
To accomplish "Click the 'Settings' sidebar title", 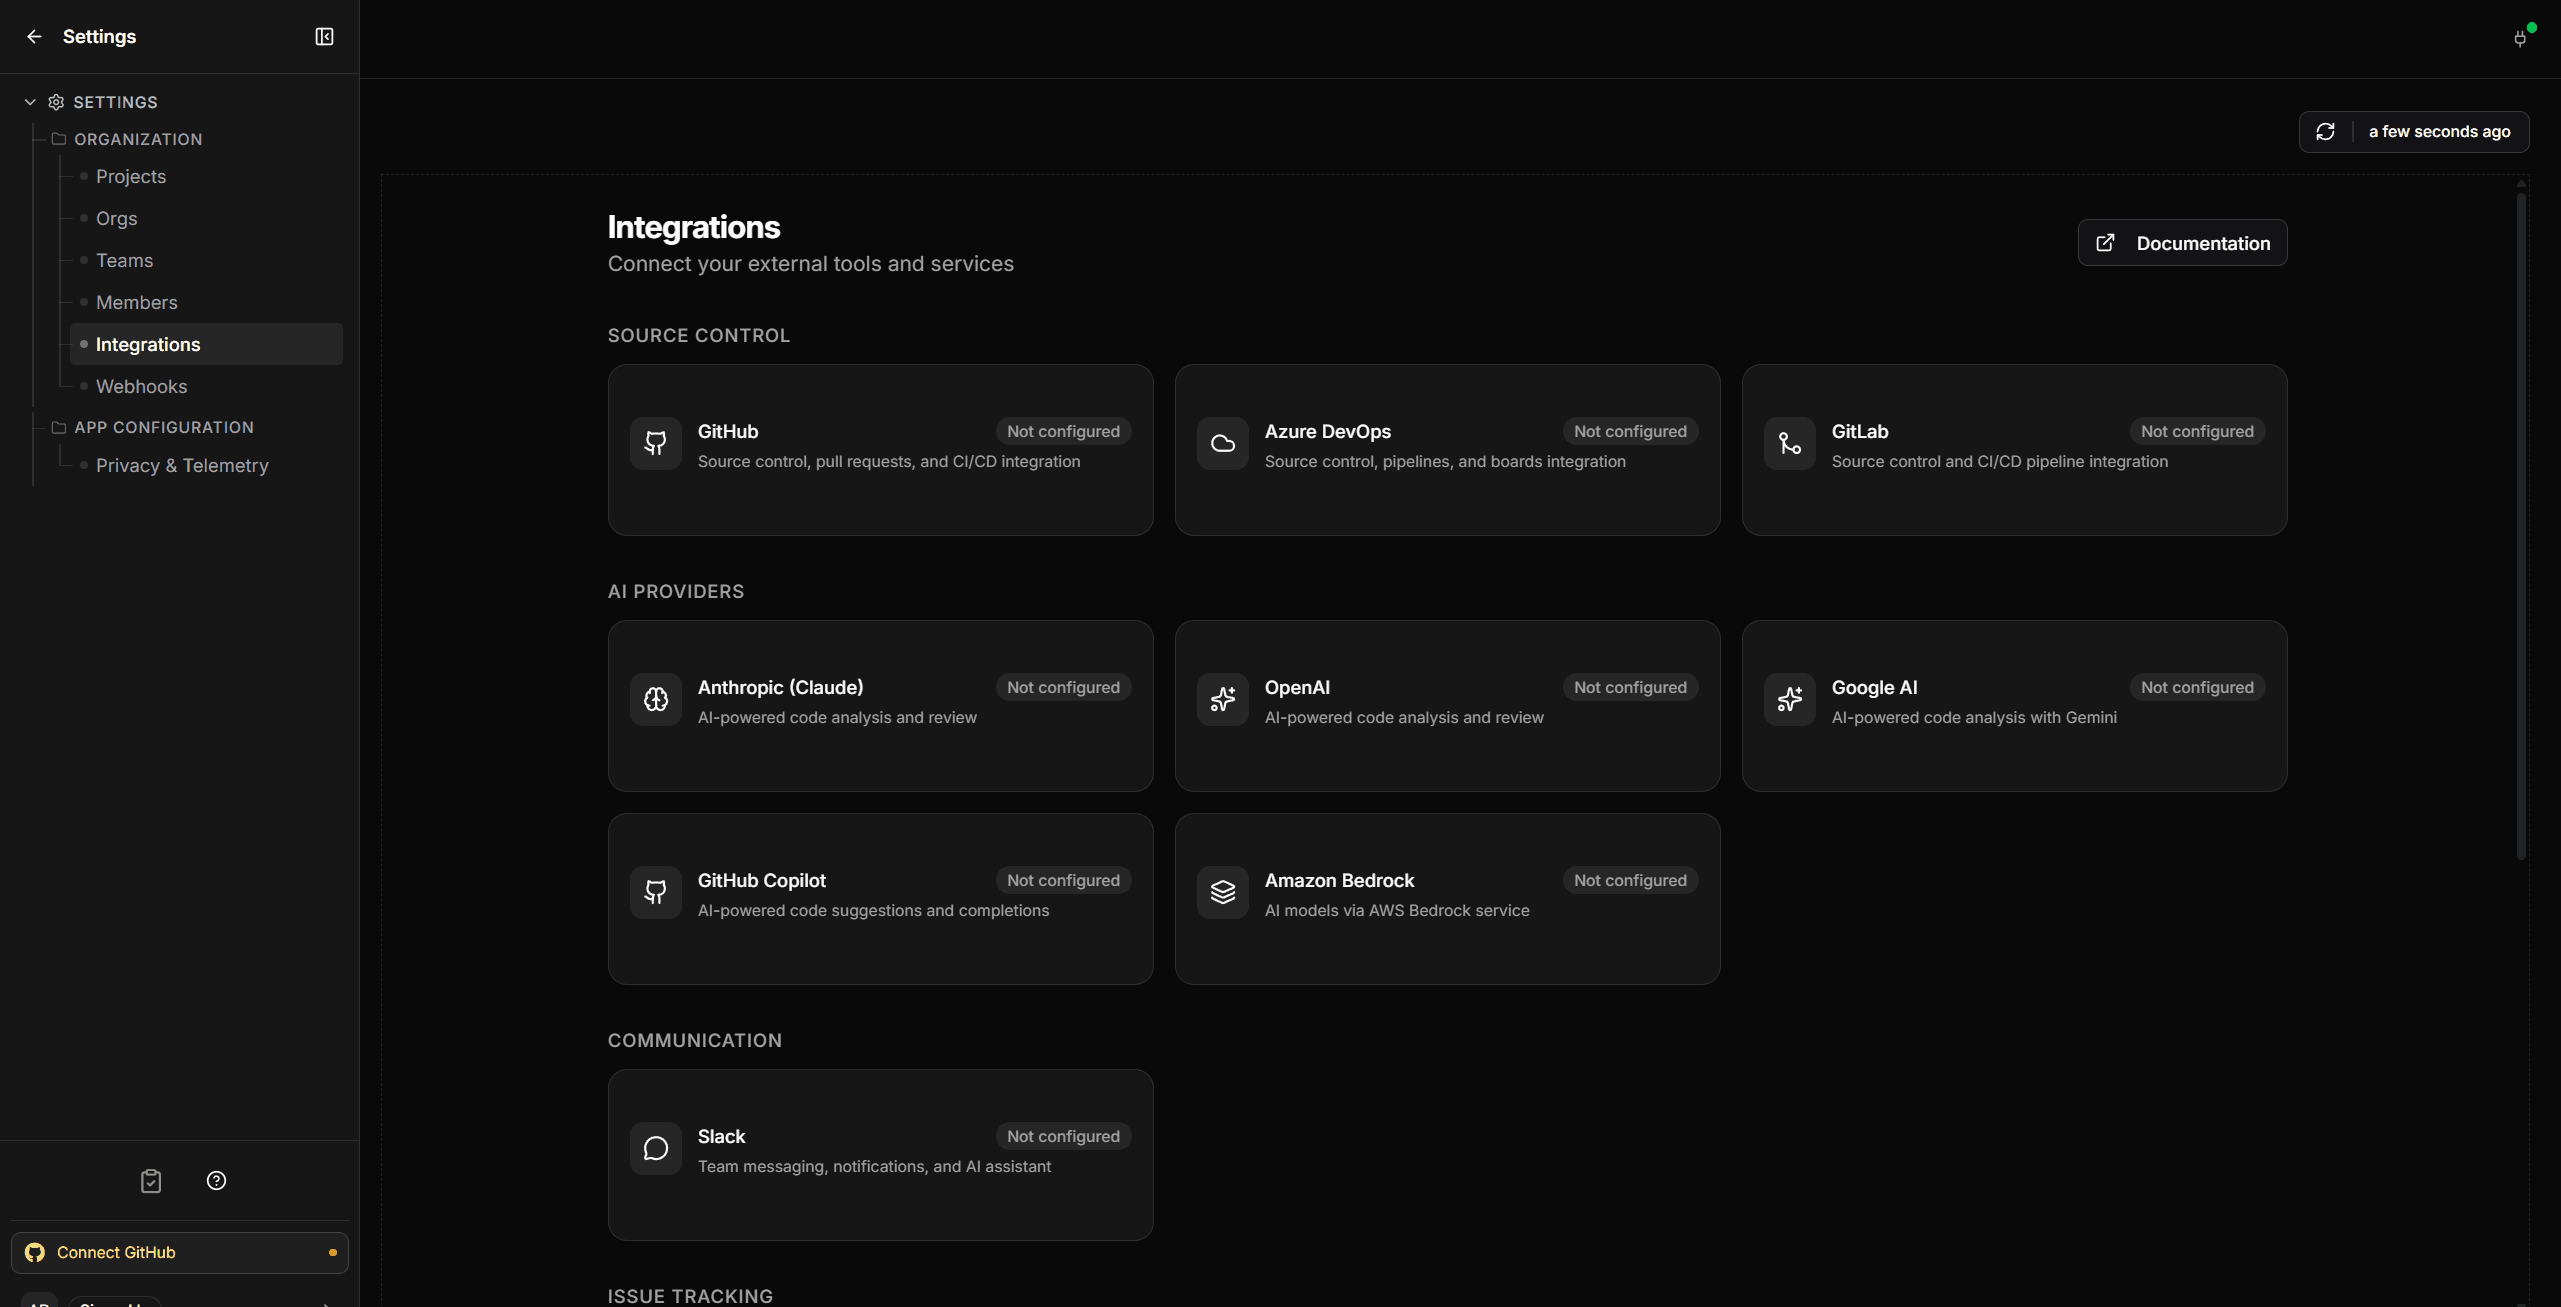I will click(x=99, y=36).
